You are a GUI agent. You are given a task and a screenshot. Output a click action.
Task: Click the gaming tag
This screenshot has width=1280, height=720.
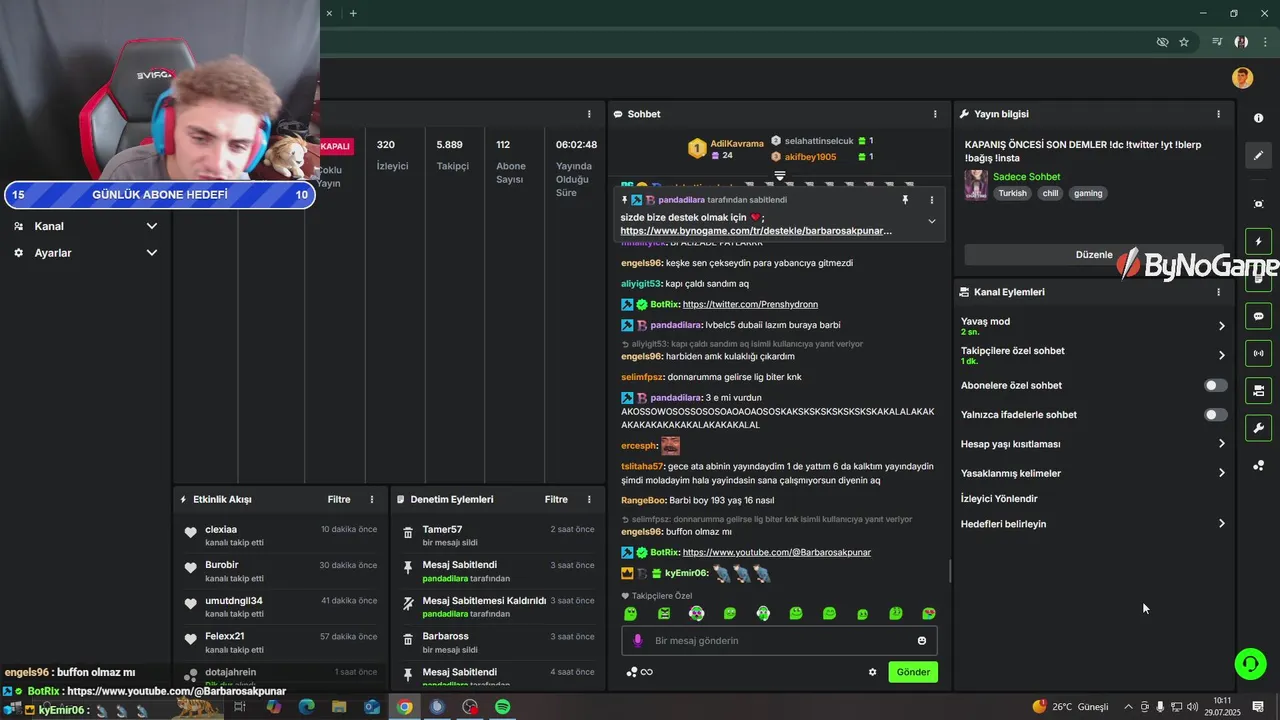point(1088,193)
